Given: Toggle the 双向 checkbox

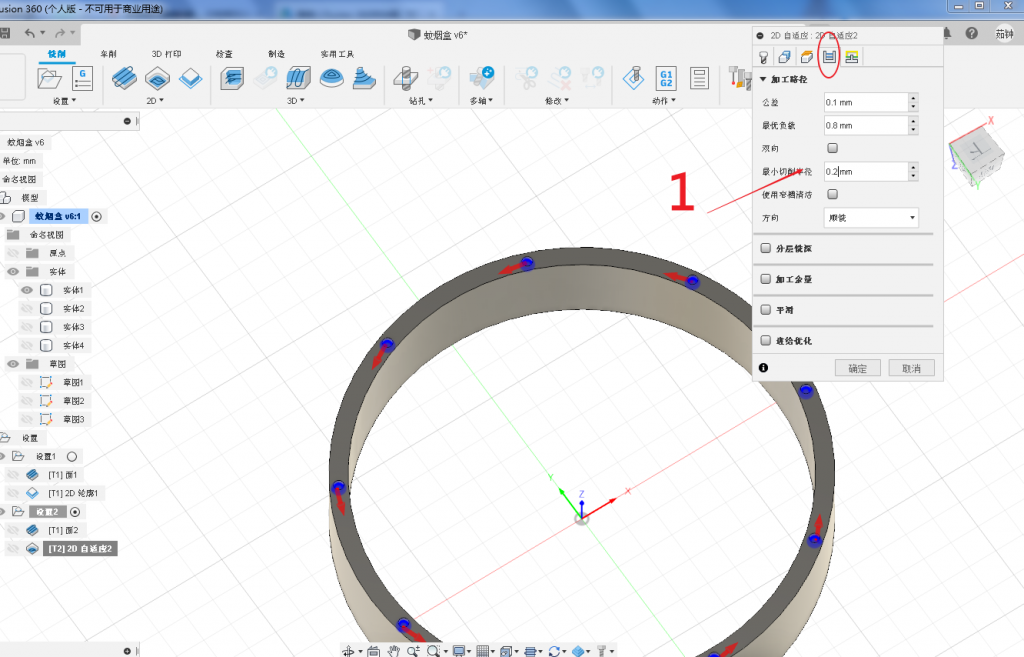Looking at the screenshot, I should [x=832, y=148].
